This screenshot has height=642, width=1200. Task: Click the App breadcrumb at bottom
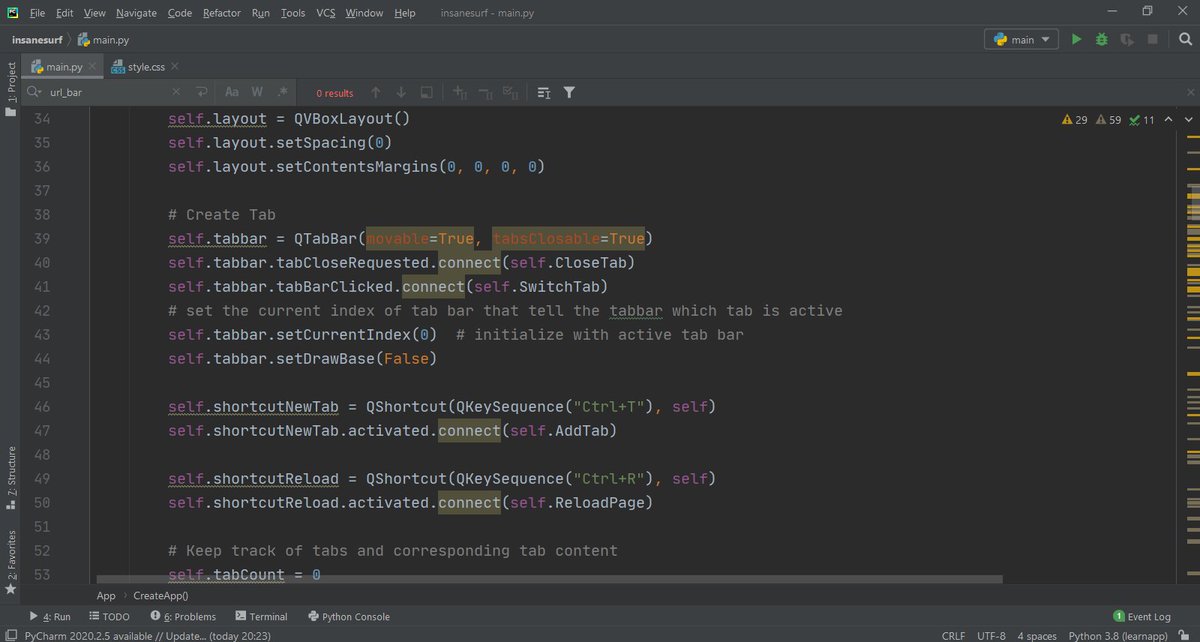[106, 595]
